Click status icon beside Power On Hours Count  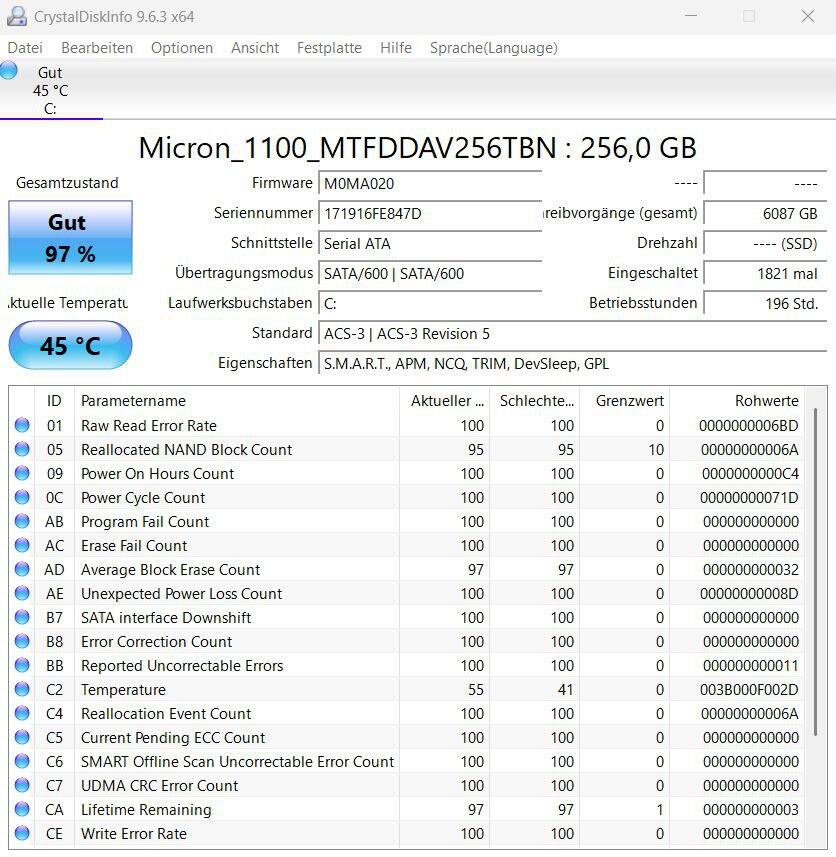(x=22, y=474)
